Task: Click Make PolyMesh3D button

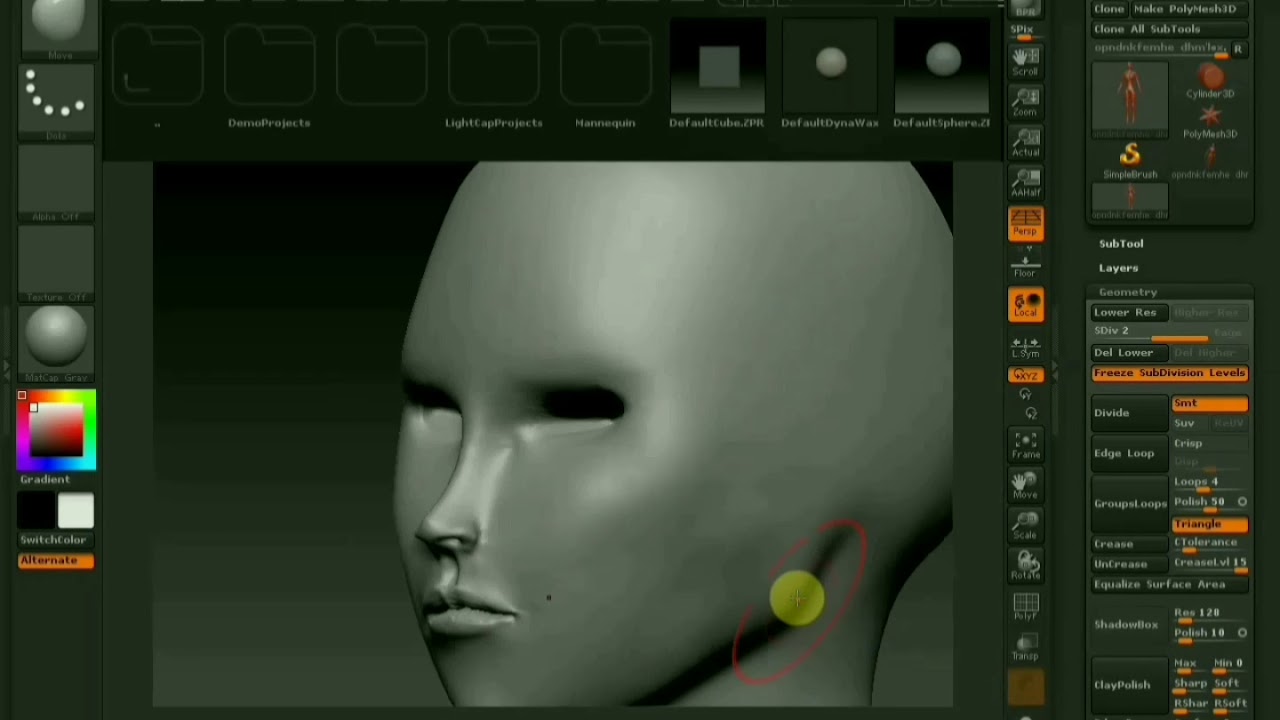Action: (1190, 9)
